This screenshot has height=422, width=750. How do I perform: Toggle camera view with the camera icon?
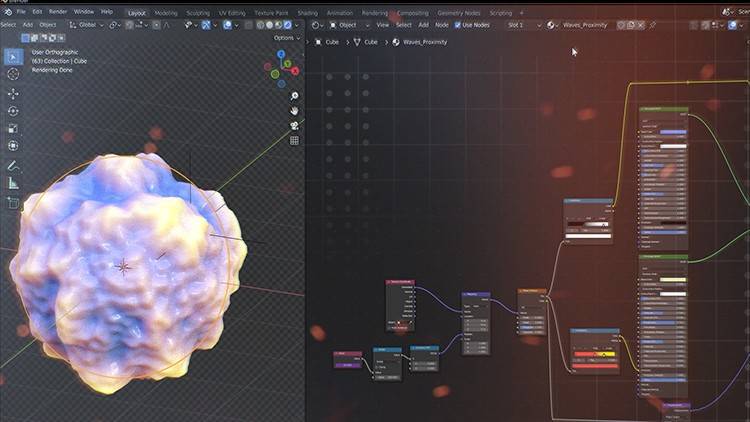click(x=294, y=125)
